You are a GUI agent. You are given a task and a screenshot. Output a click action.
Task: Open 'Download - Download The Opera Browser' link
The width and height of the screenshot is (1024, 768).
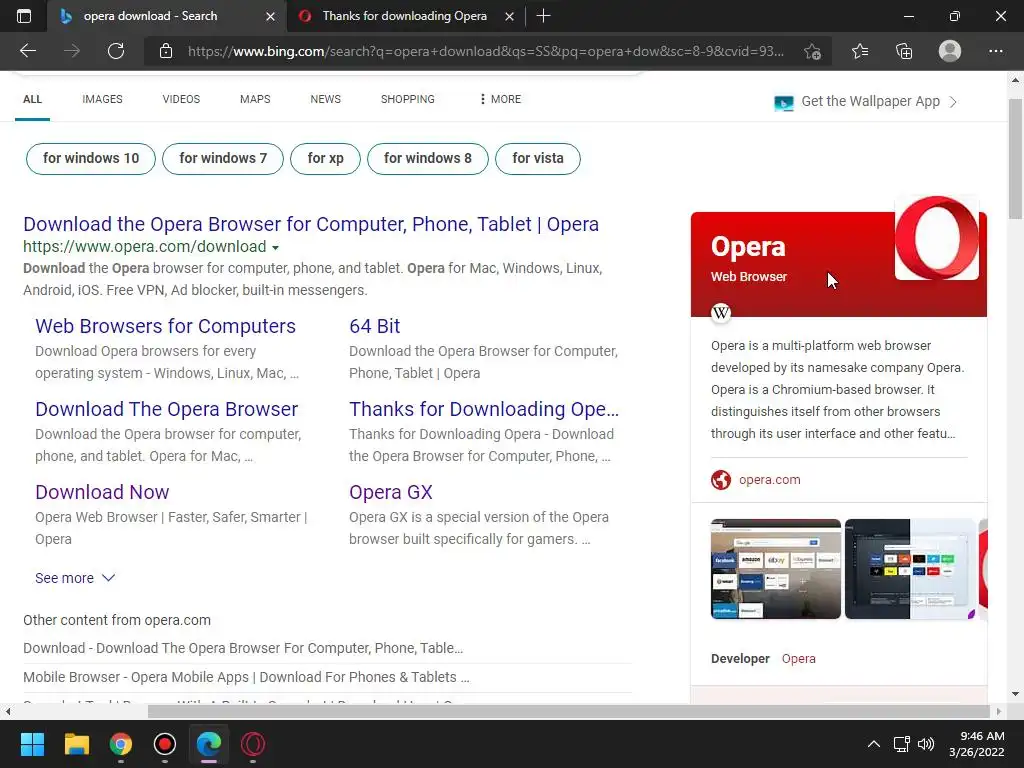[243, 648]
